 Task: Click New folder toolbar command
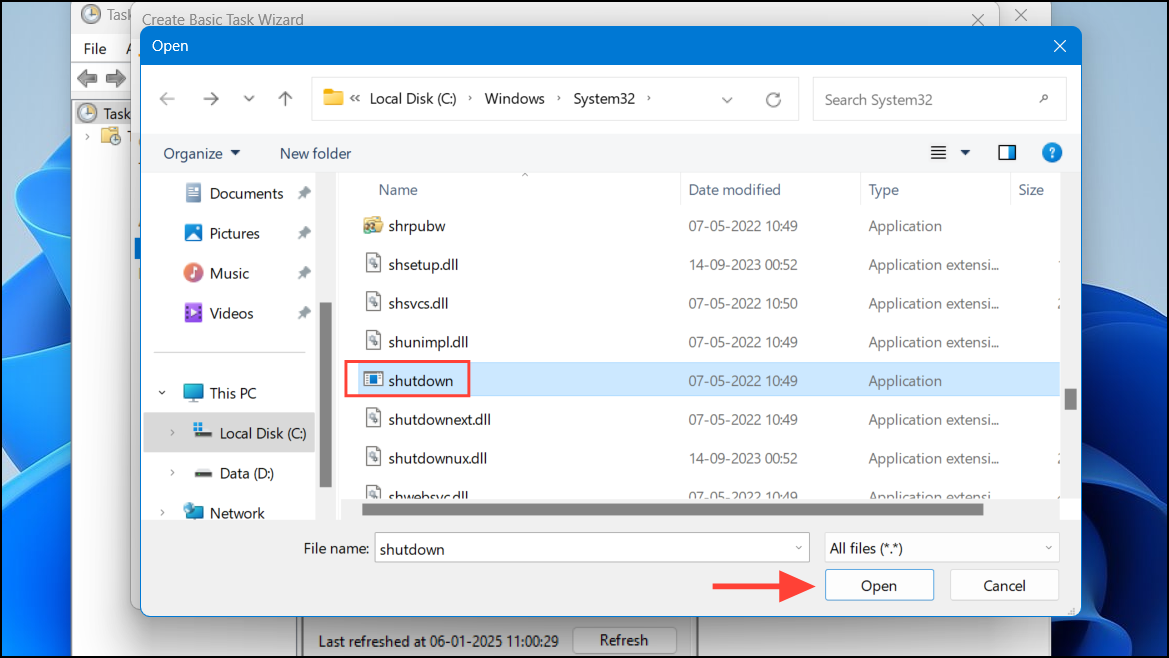315,154
